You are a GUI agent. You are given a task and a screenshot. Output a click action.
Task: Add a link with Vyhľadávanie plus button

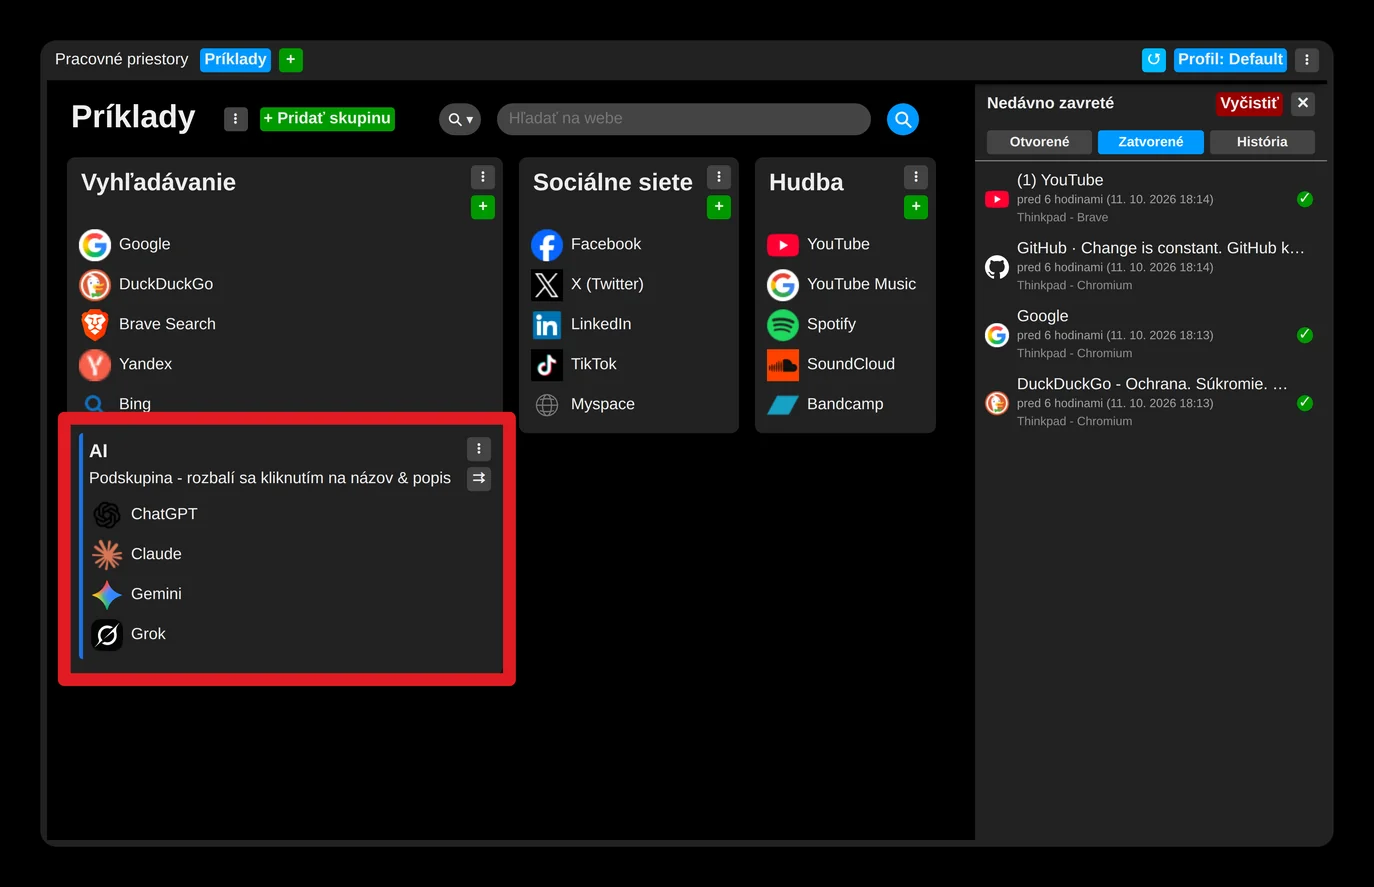pyautogui.click(x=482, y=207)
